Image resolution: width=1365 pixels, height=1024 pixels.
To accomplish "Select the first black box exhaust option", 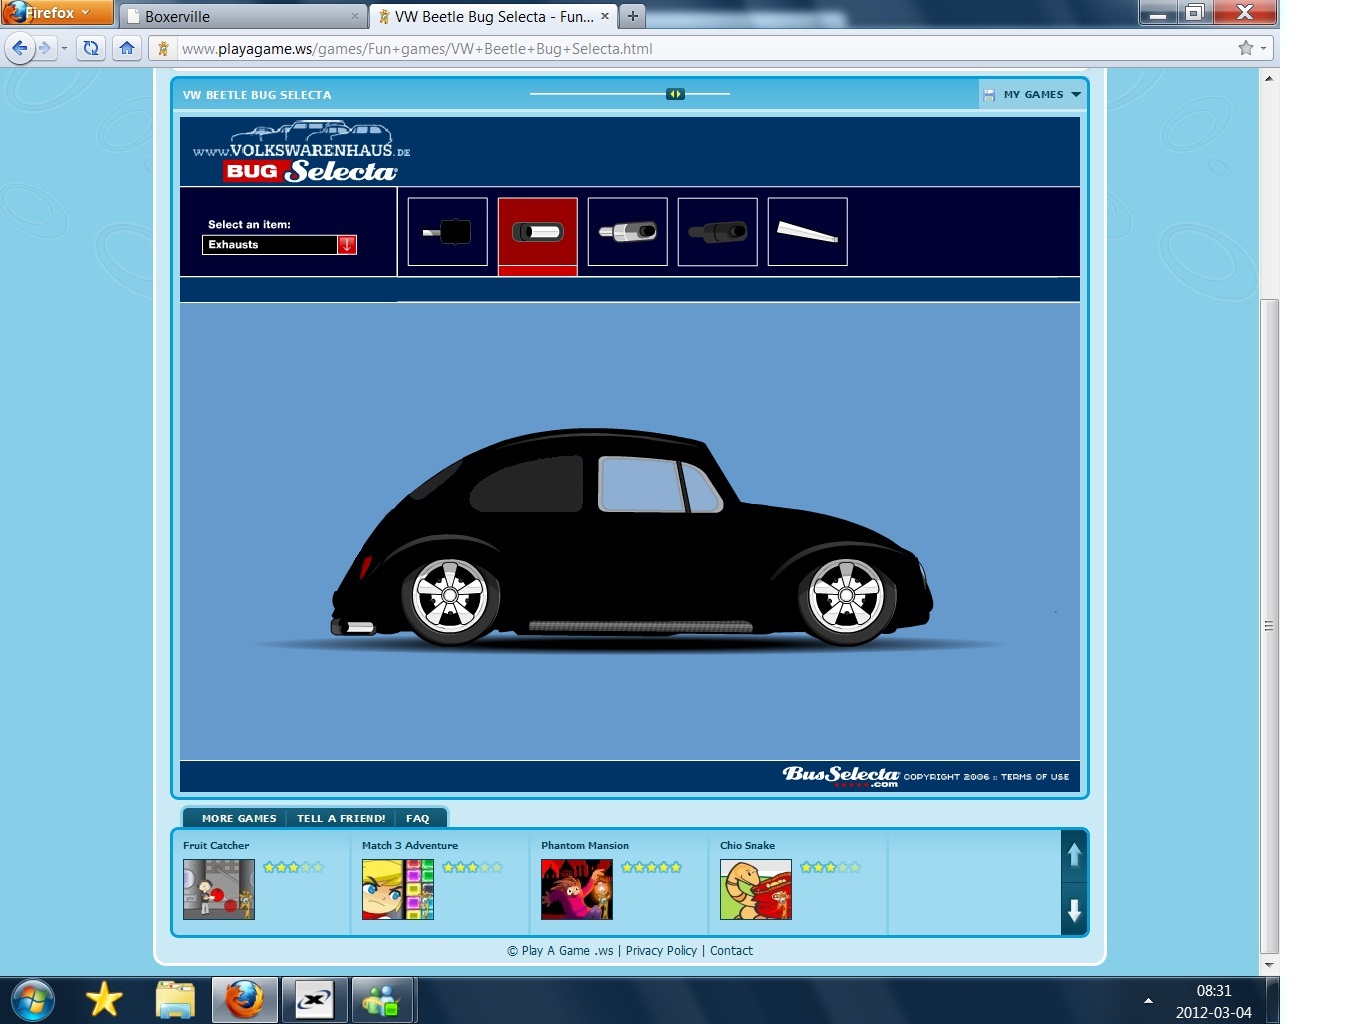I will 447,232.
